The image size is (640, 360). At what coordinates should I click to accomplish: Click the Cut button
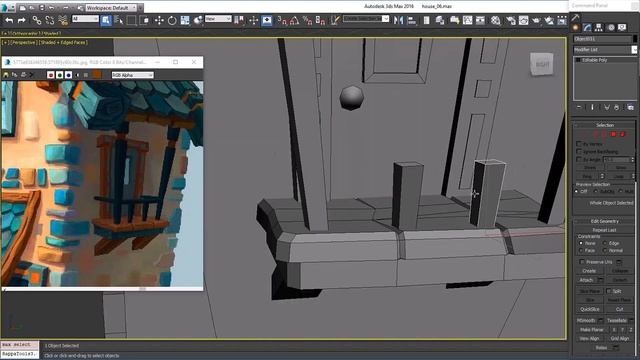(620, 309)
